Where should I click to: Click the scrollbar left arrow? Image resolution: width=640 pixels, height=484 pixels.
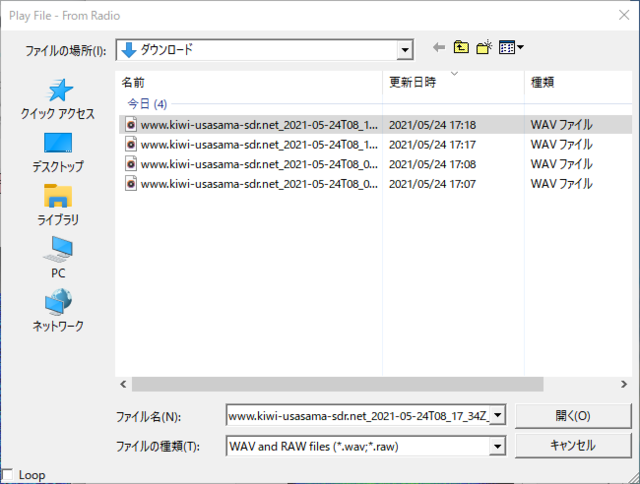[x=123, y=384]
